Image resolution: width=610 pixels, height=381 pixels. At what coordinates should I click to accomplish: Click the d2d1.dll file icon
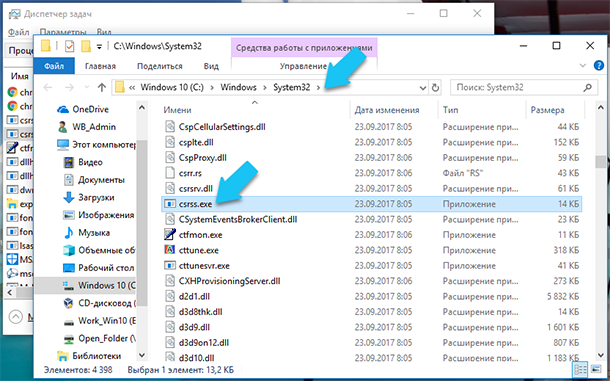click(170, 296)
